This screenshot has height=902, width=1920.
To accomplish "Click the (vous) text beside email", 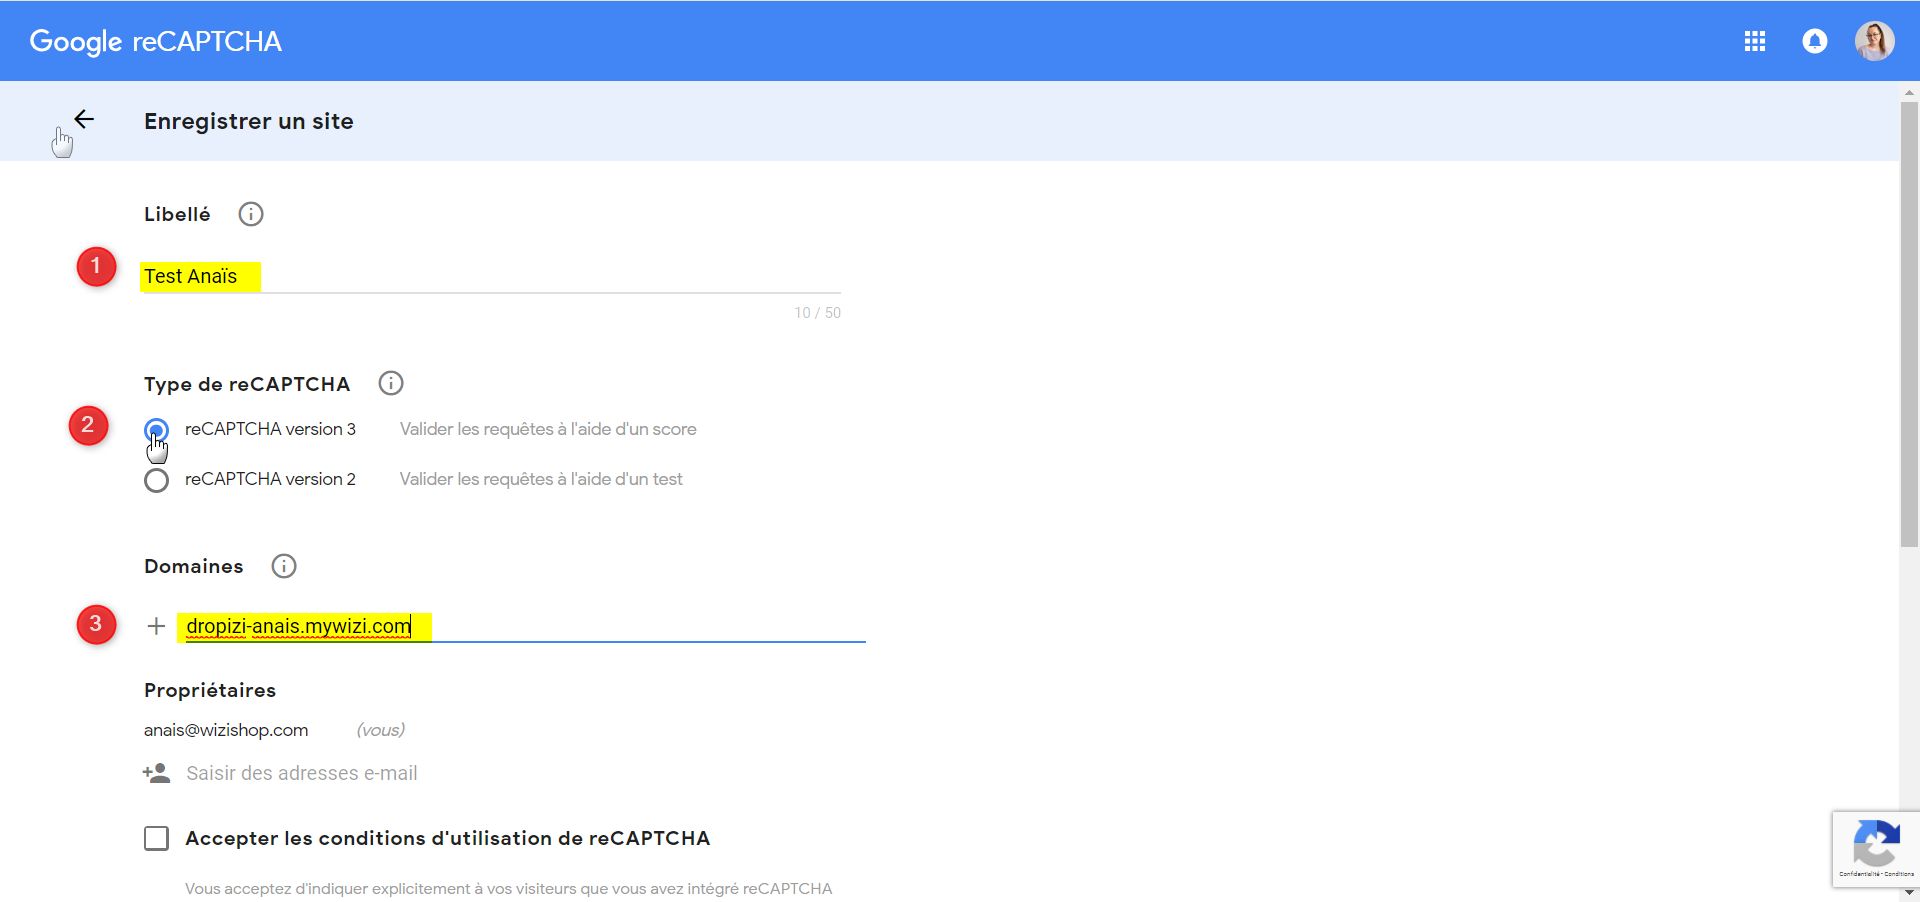I will click(381, 730).
